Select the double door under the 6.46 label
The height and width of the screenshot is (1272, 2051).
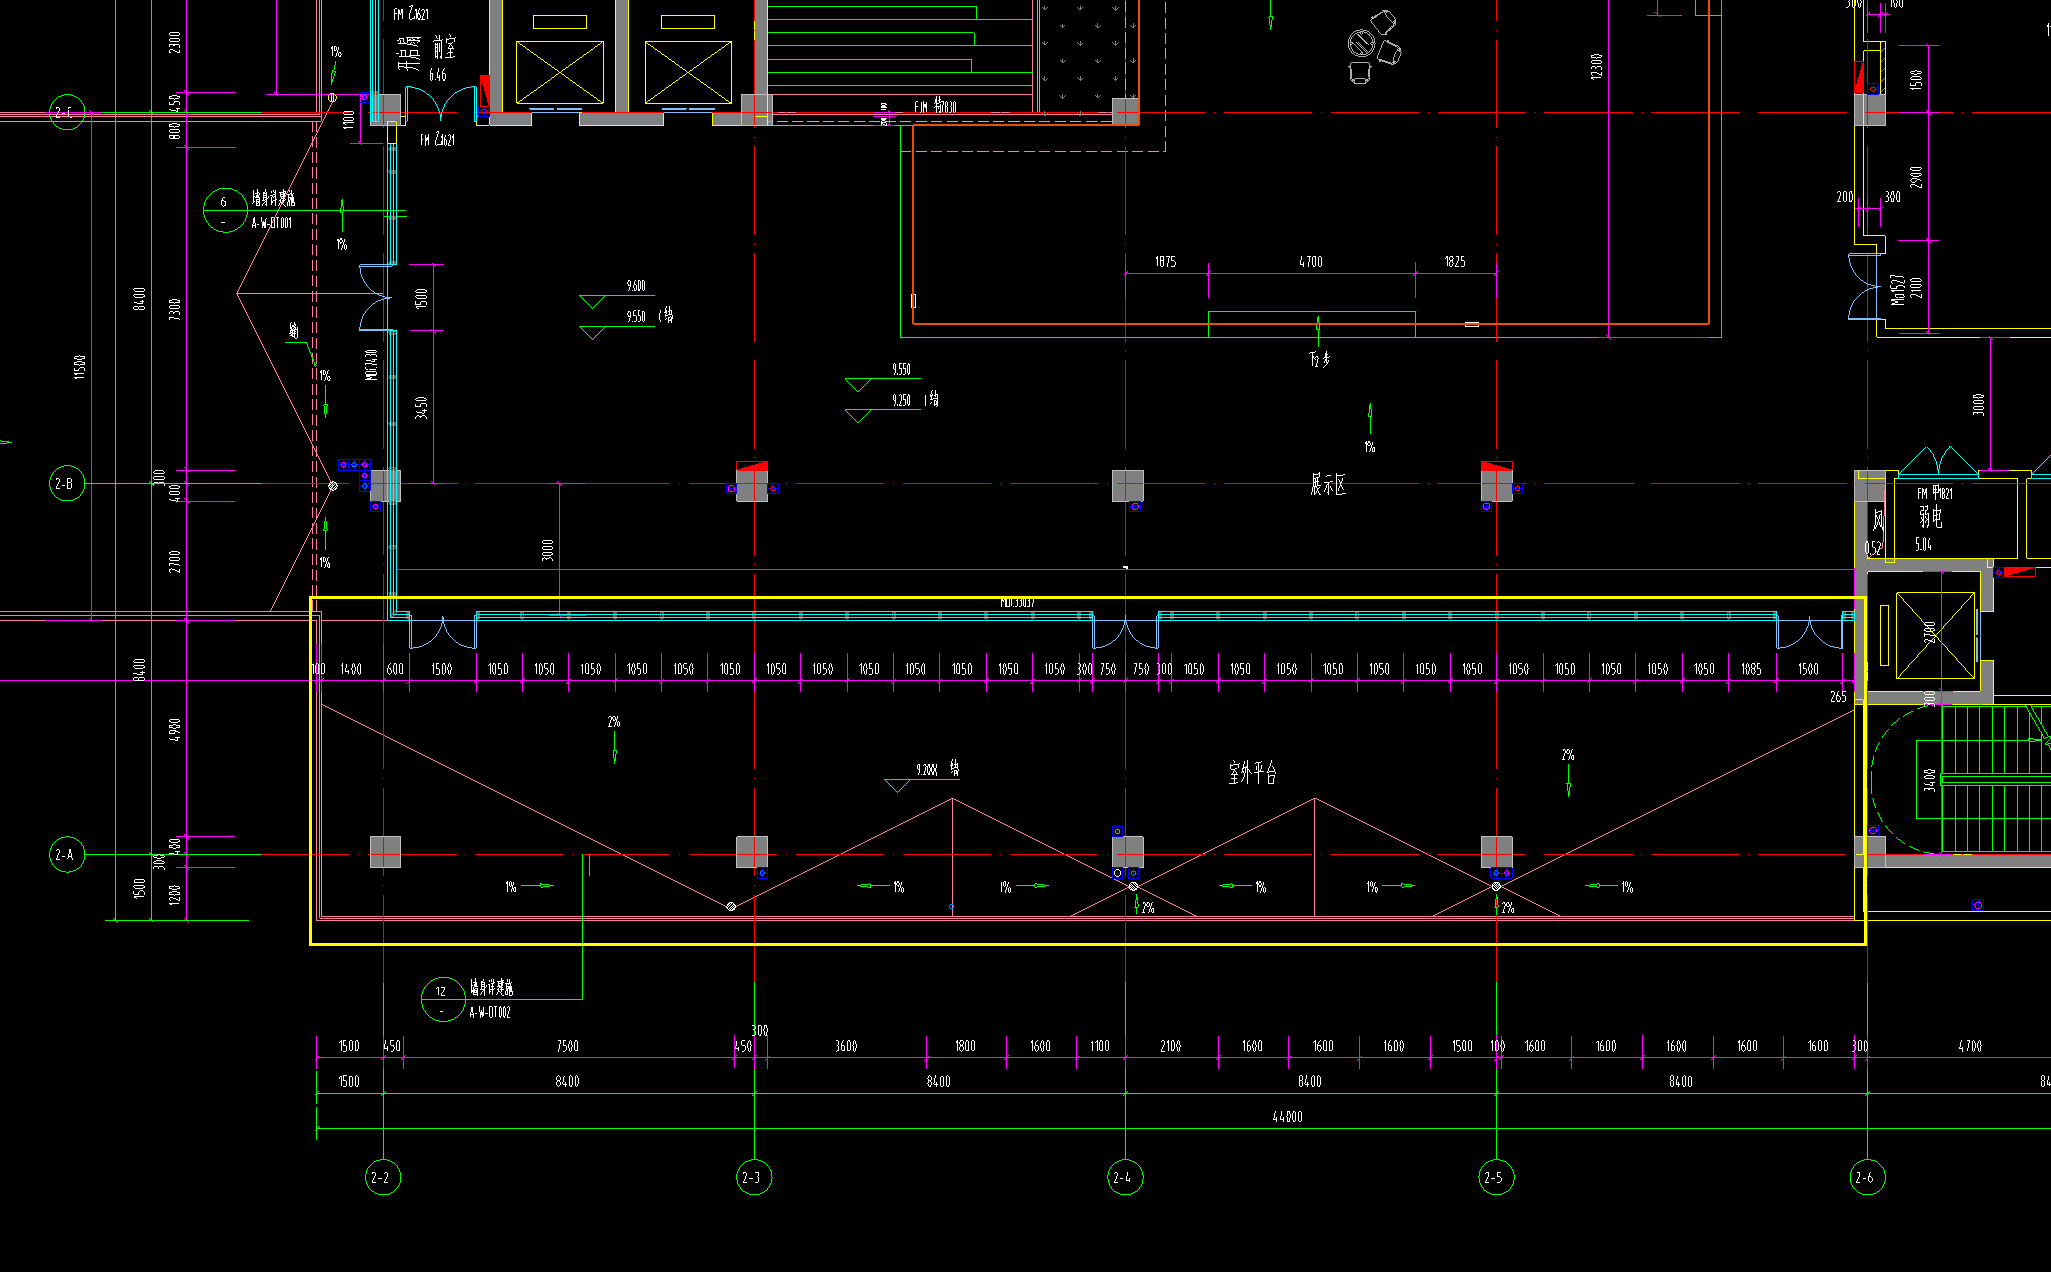point(441,104)
